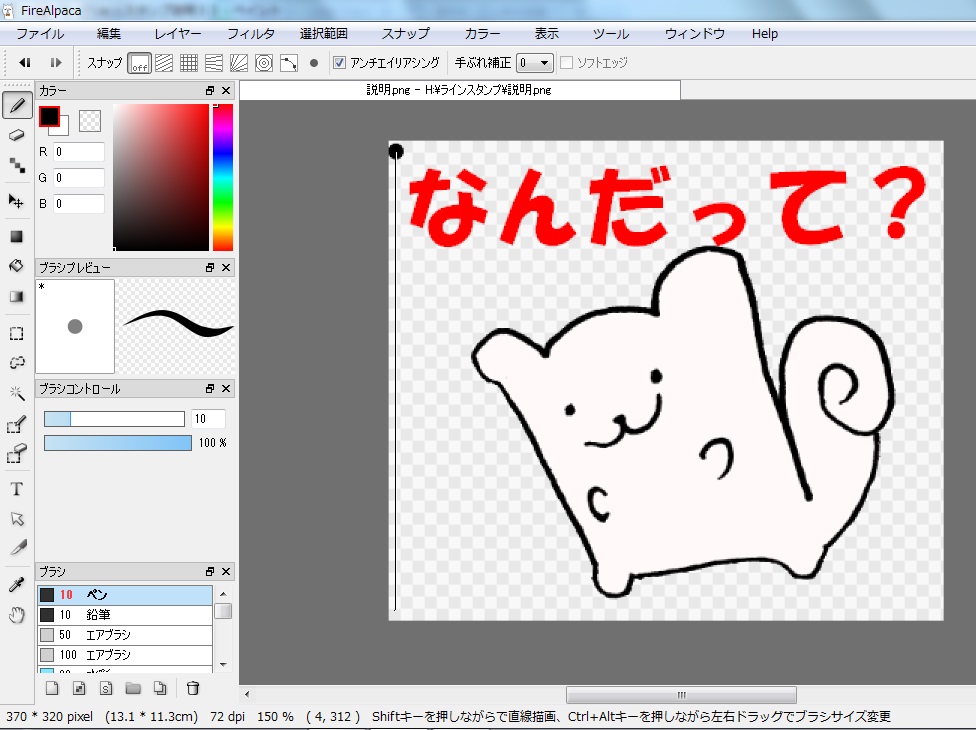The height and width of the screenshot is (730, 976).
Task: Click the undo arrow button
Action: (25, 62)
